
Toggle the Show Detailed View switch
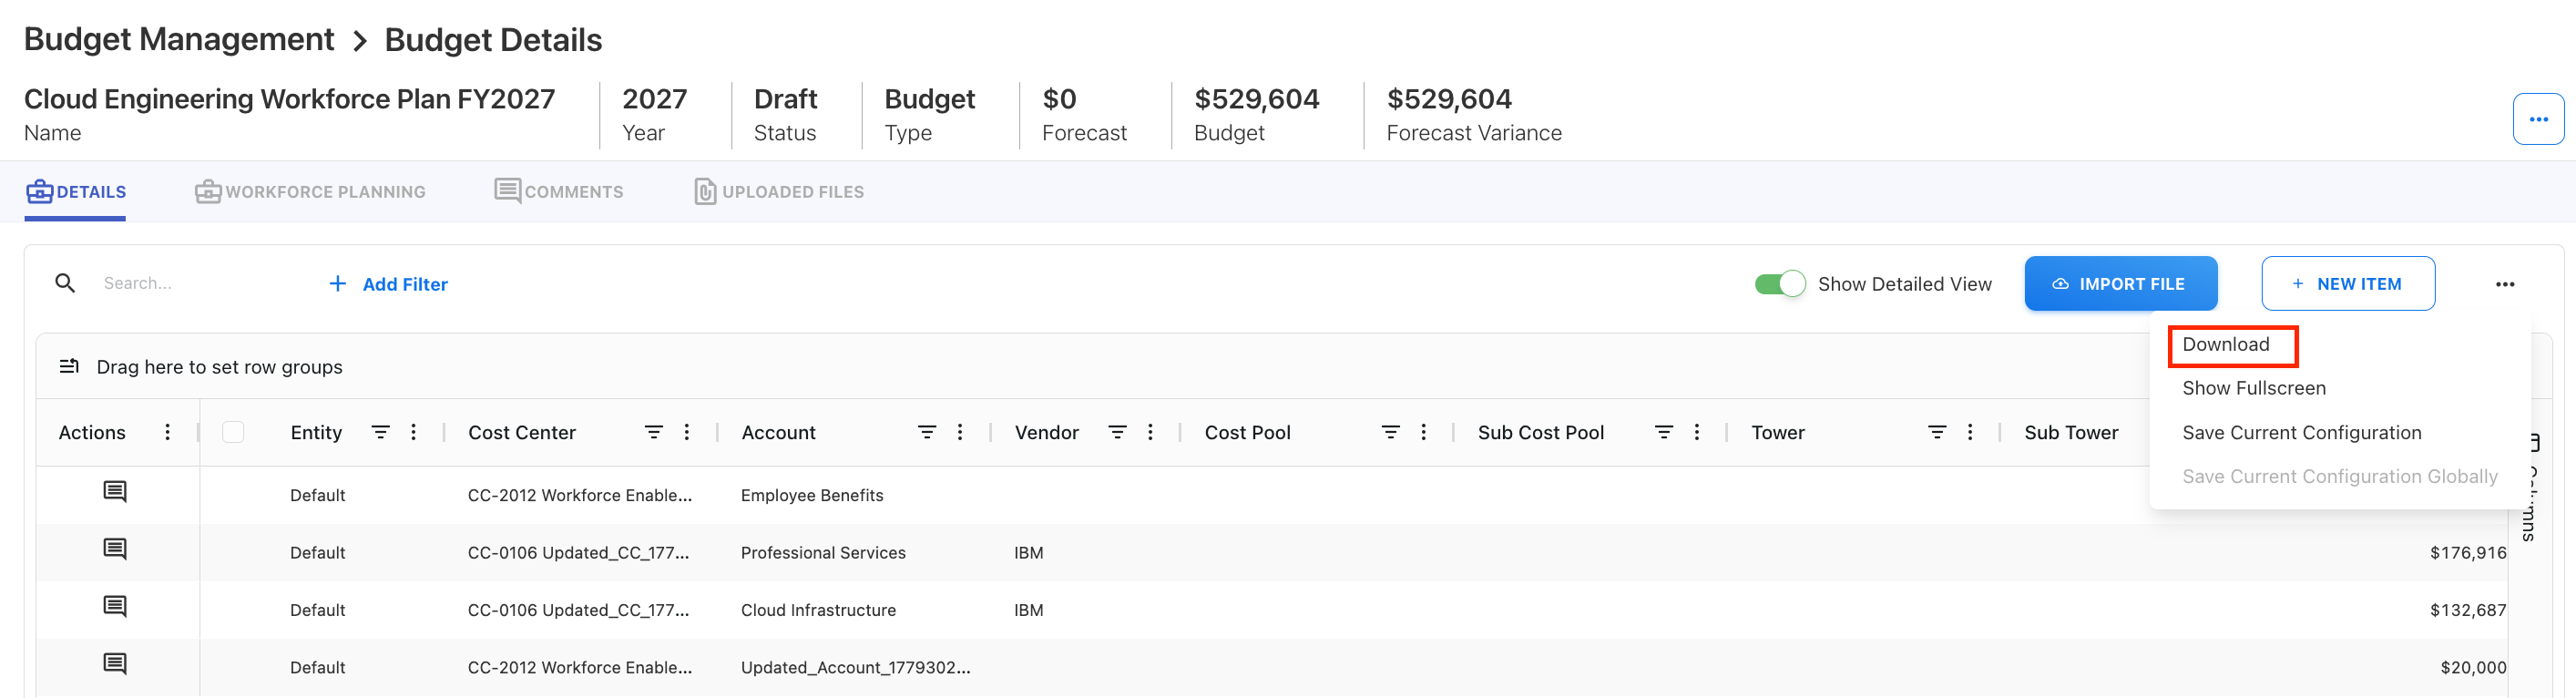[x=1779, y=284]
